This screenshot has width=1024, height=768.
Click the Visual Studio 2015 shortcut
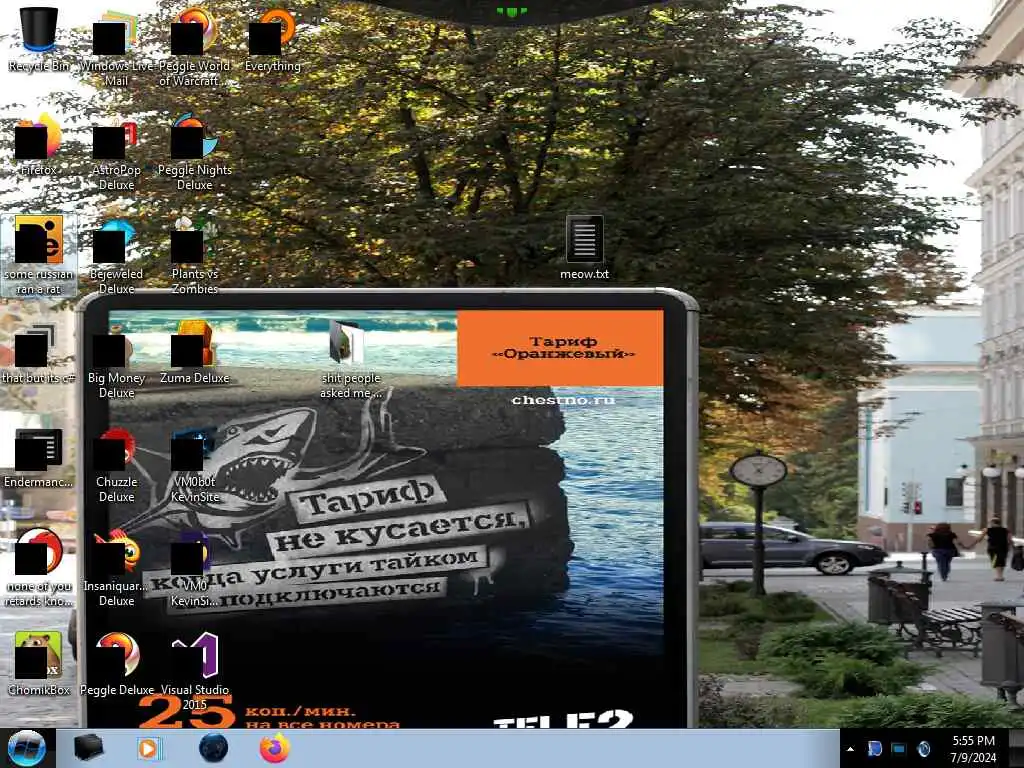coord(195,671)
